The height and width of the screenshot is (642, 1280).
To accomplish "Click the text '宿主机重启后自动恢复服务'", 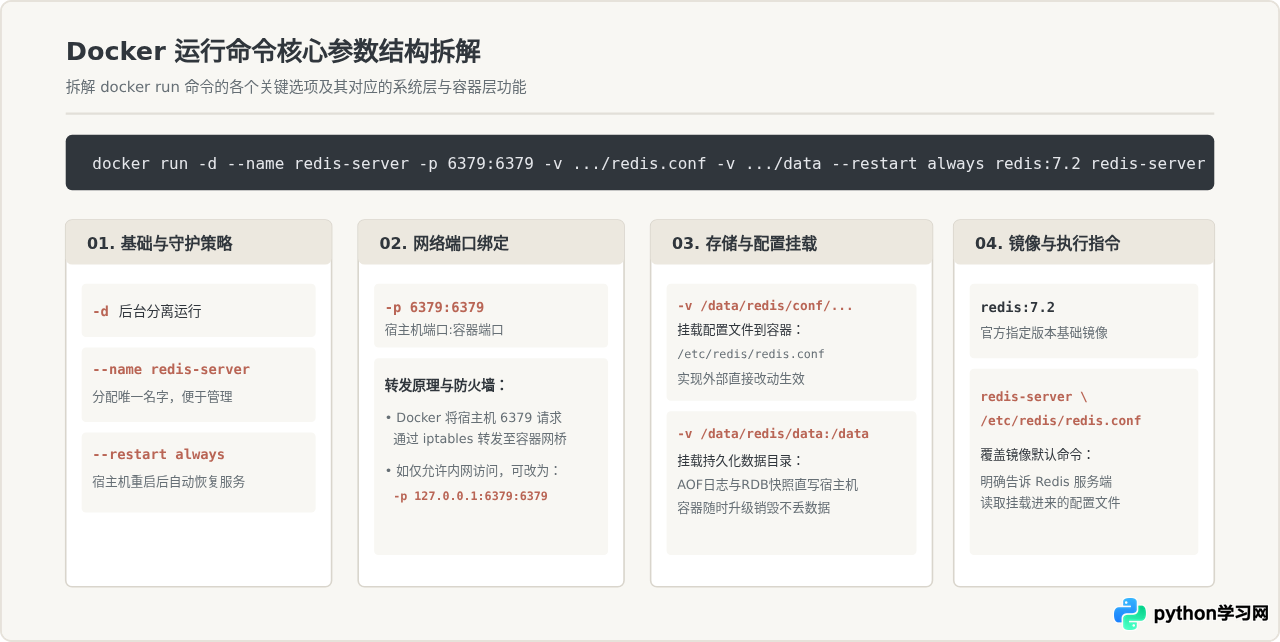I will point(168,481).
